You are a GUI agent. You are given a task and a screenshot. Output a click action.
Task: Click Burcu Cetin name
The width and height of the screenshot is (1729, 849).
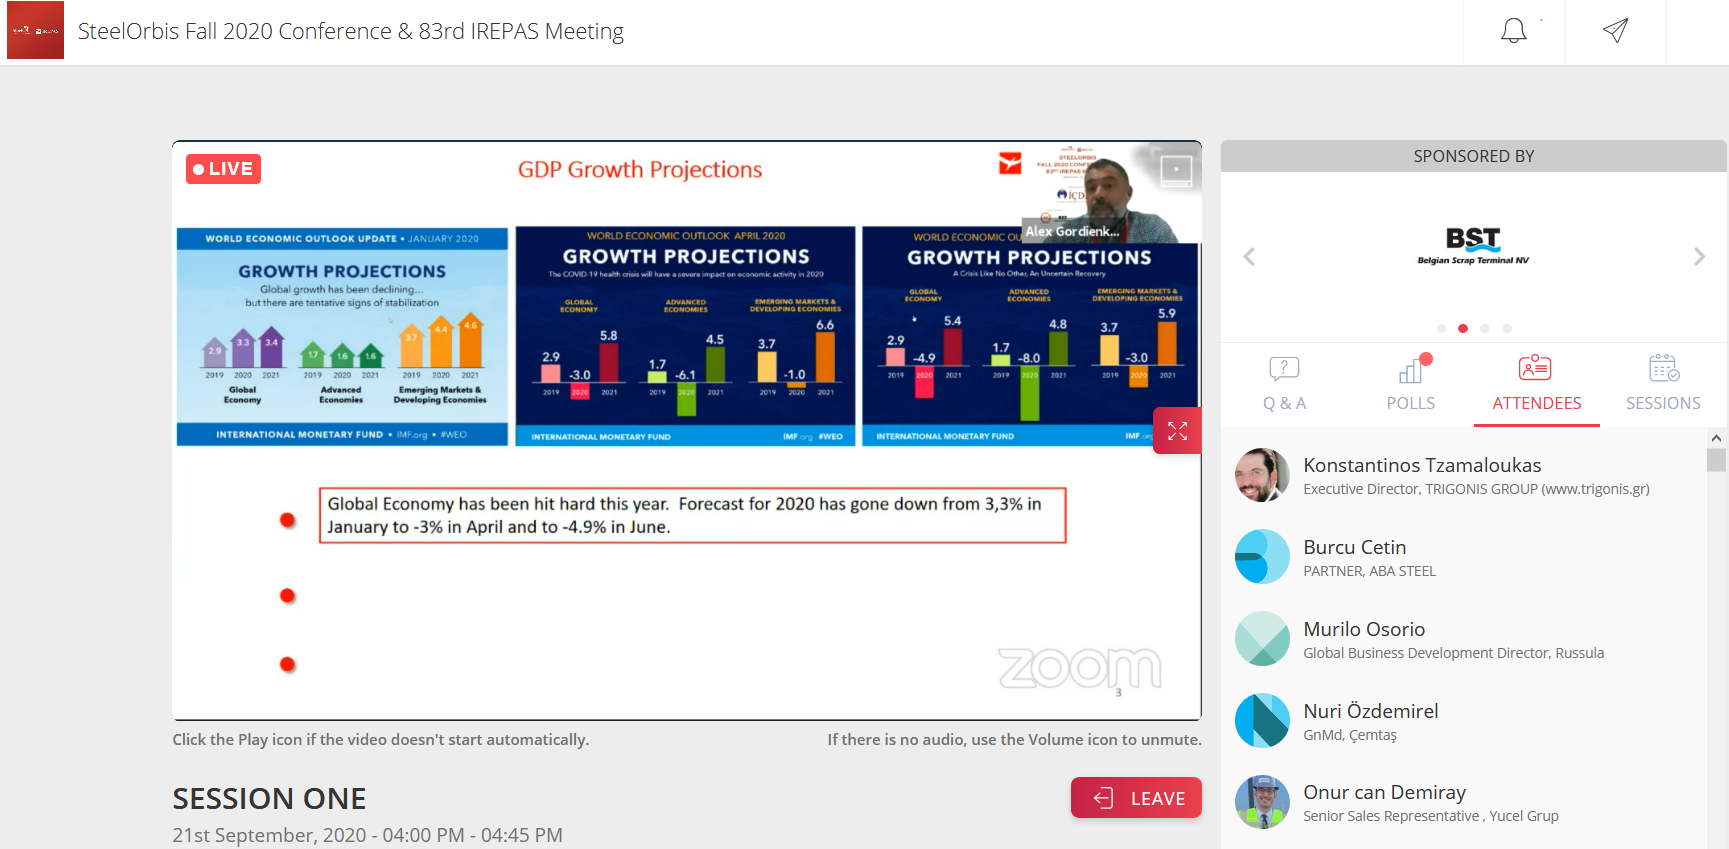coord(1354,547)
